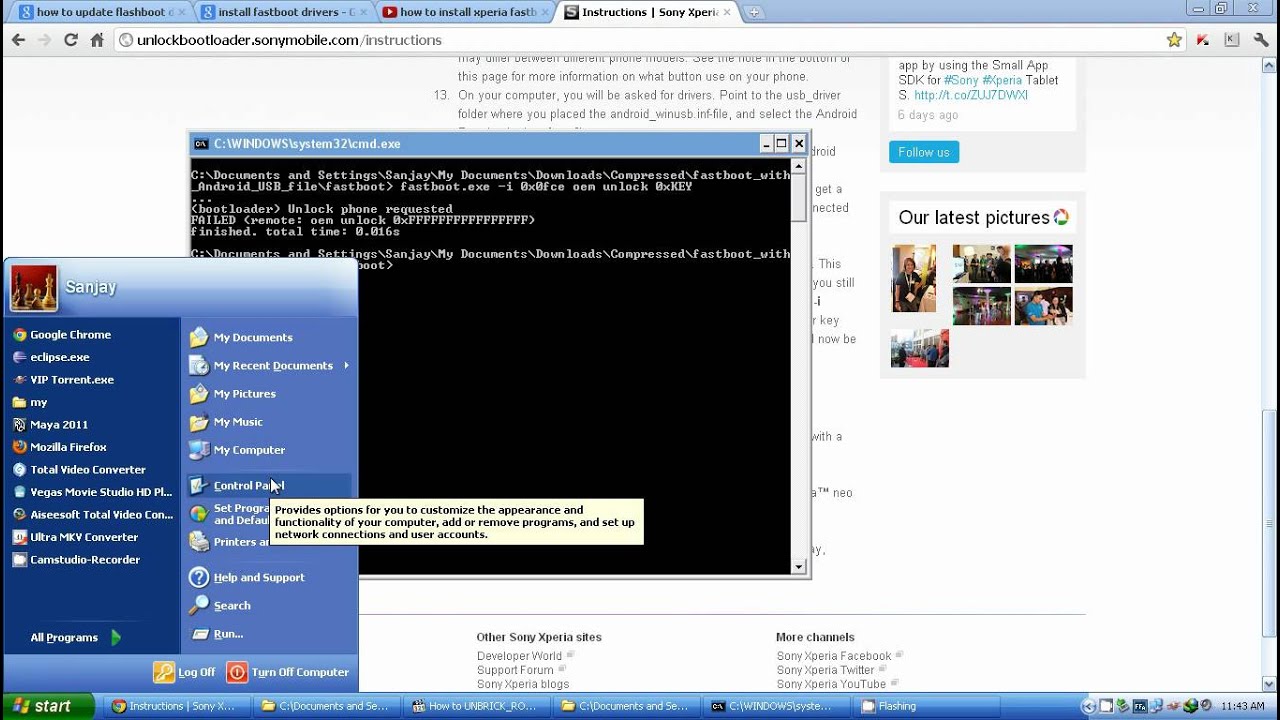1280x720 pixels.
Task: Open Sony Xperia YouTube link
Action: click(831, 684)
